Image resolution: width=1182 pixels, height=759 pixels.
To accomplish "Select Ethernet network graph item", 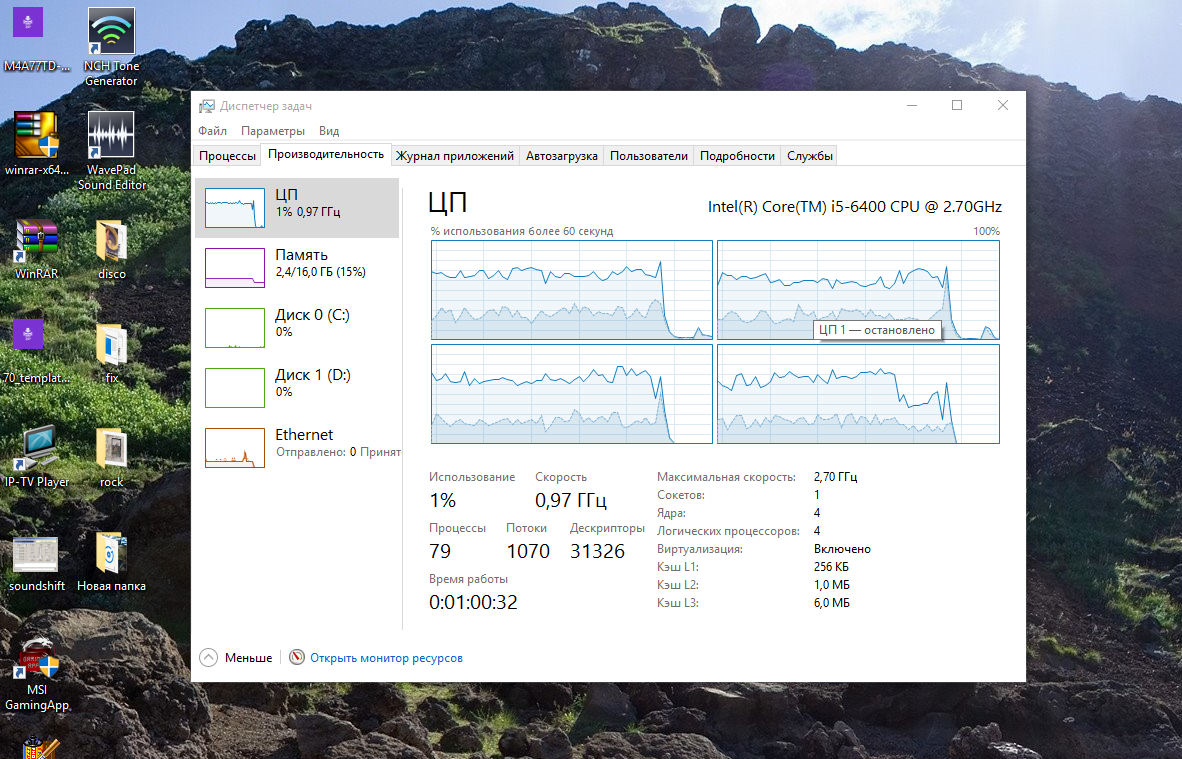I will pyautogui.click(x=235, y=448).
